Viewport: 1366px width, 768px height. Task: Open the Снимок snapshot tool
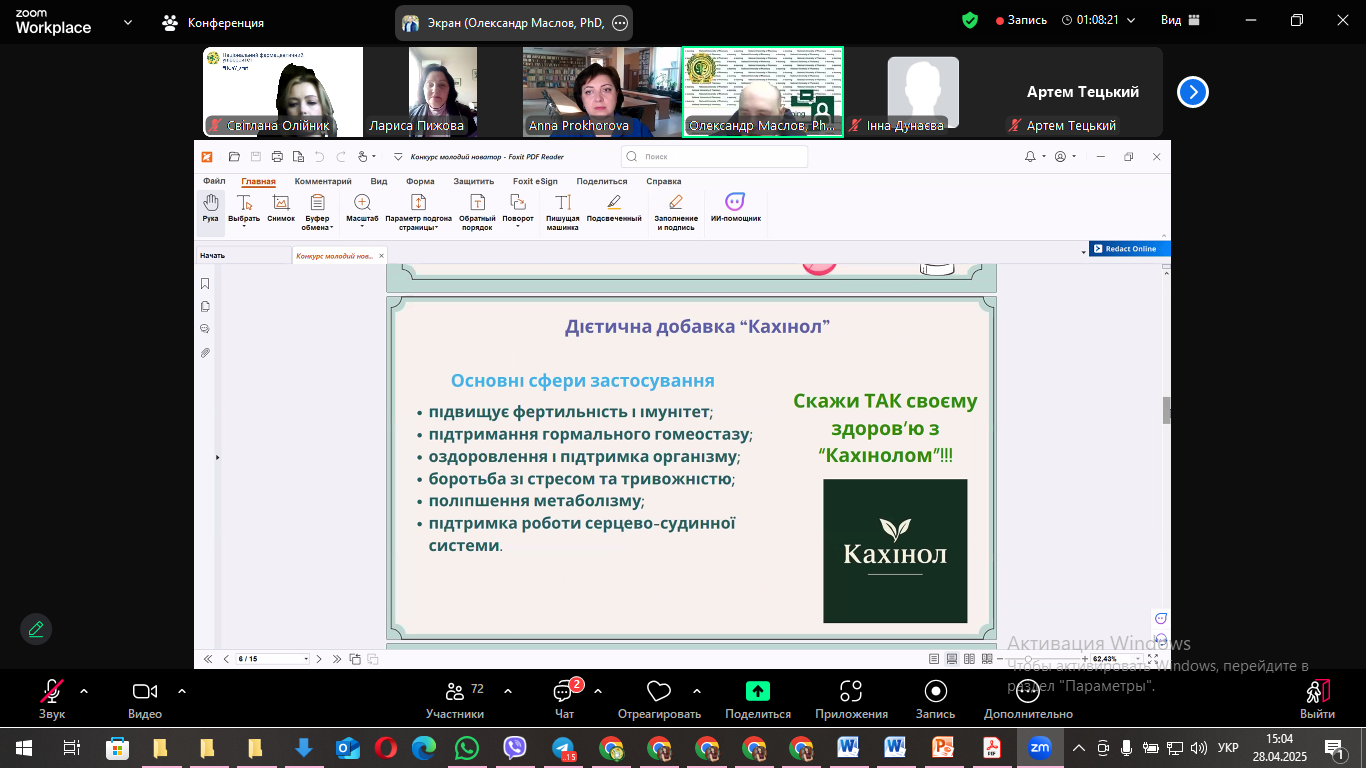click(x=281, y=209)
